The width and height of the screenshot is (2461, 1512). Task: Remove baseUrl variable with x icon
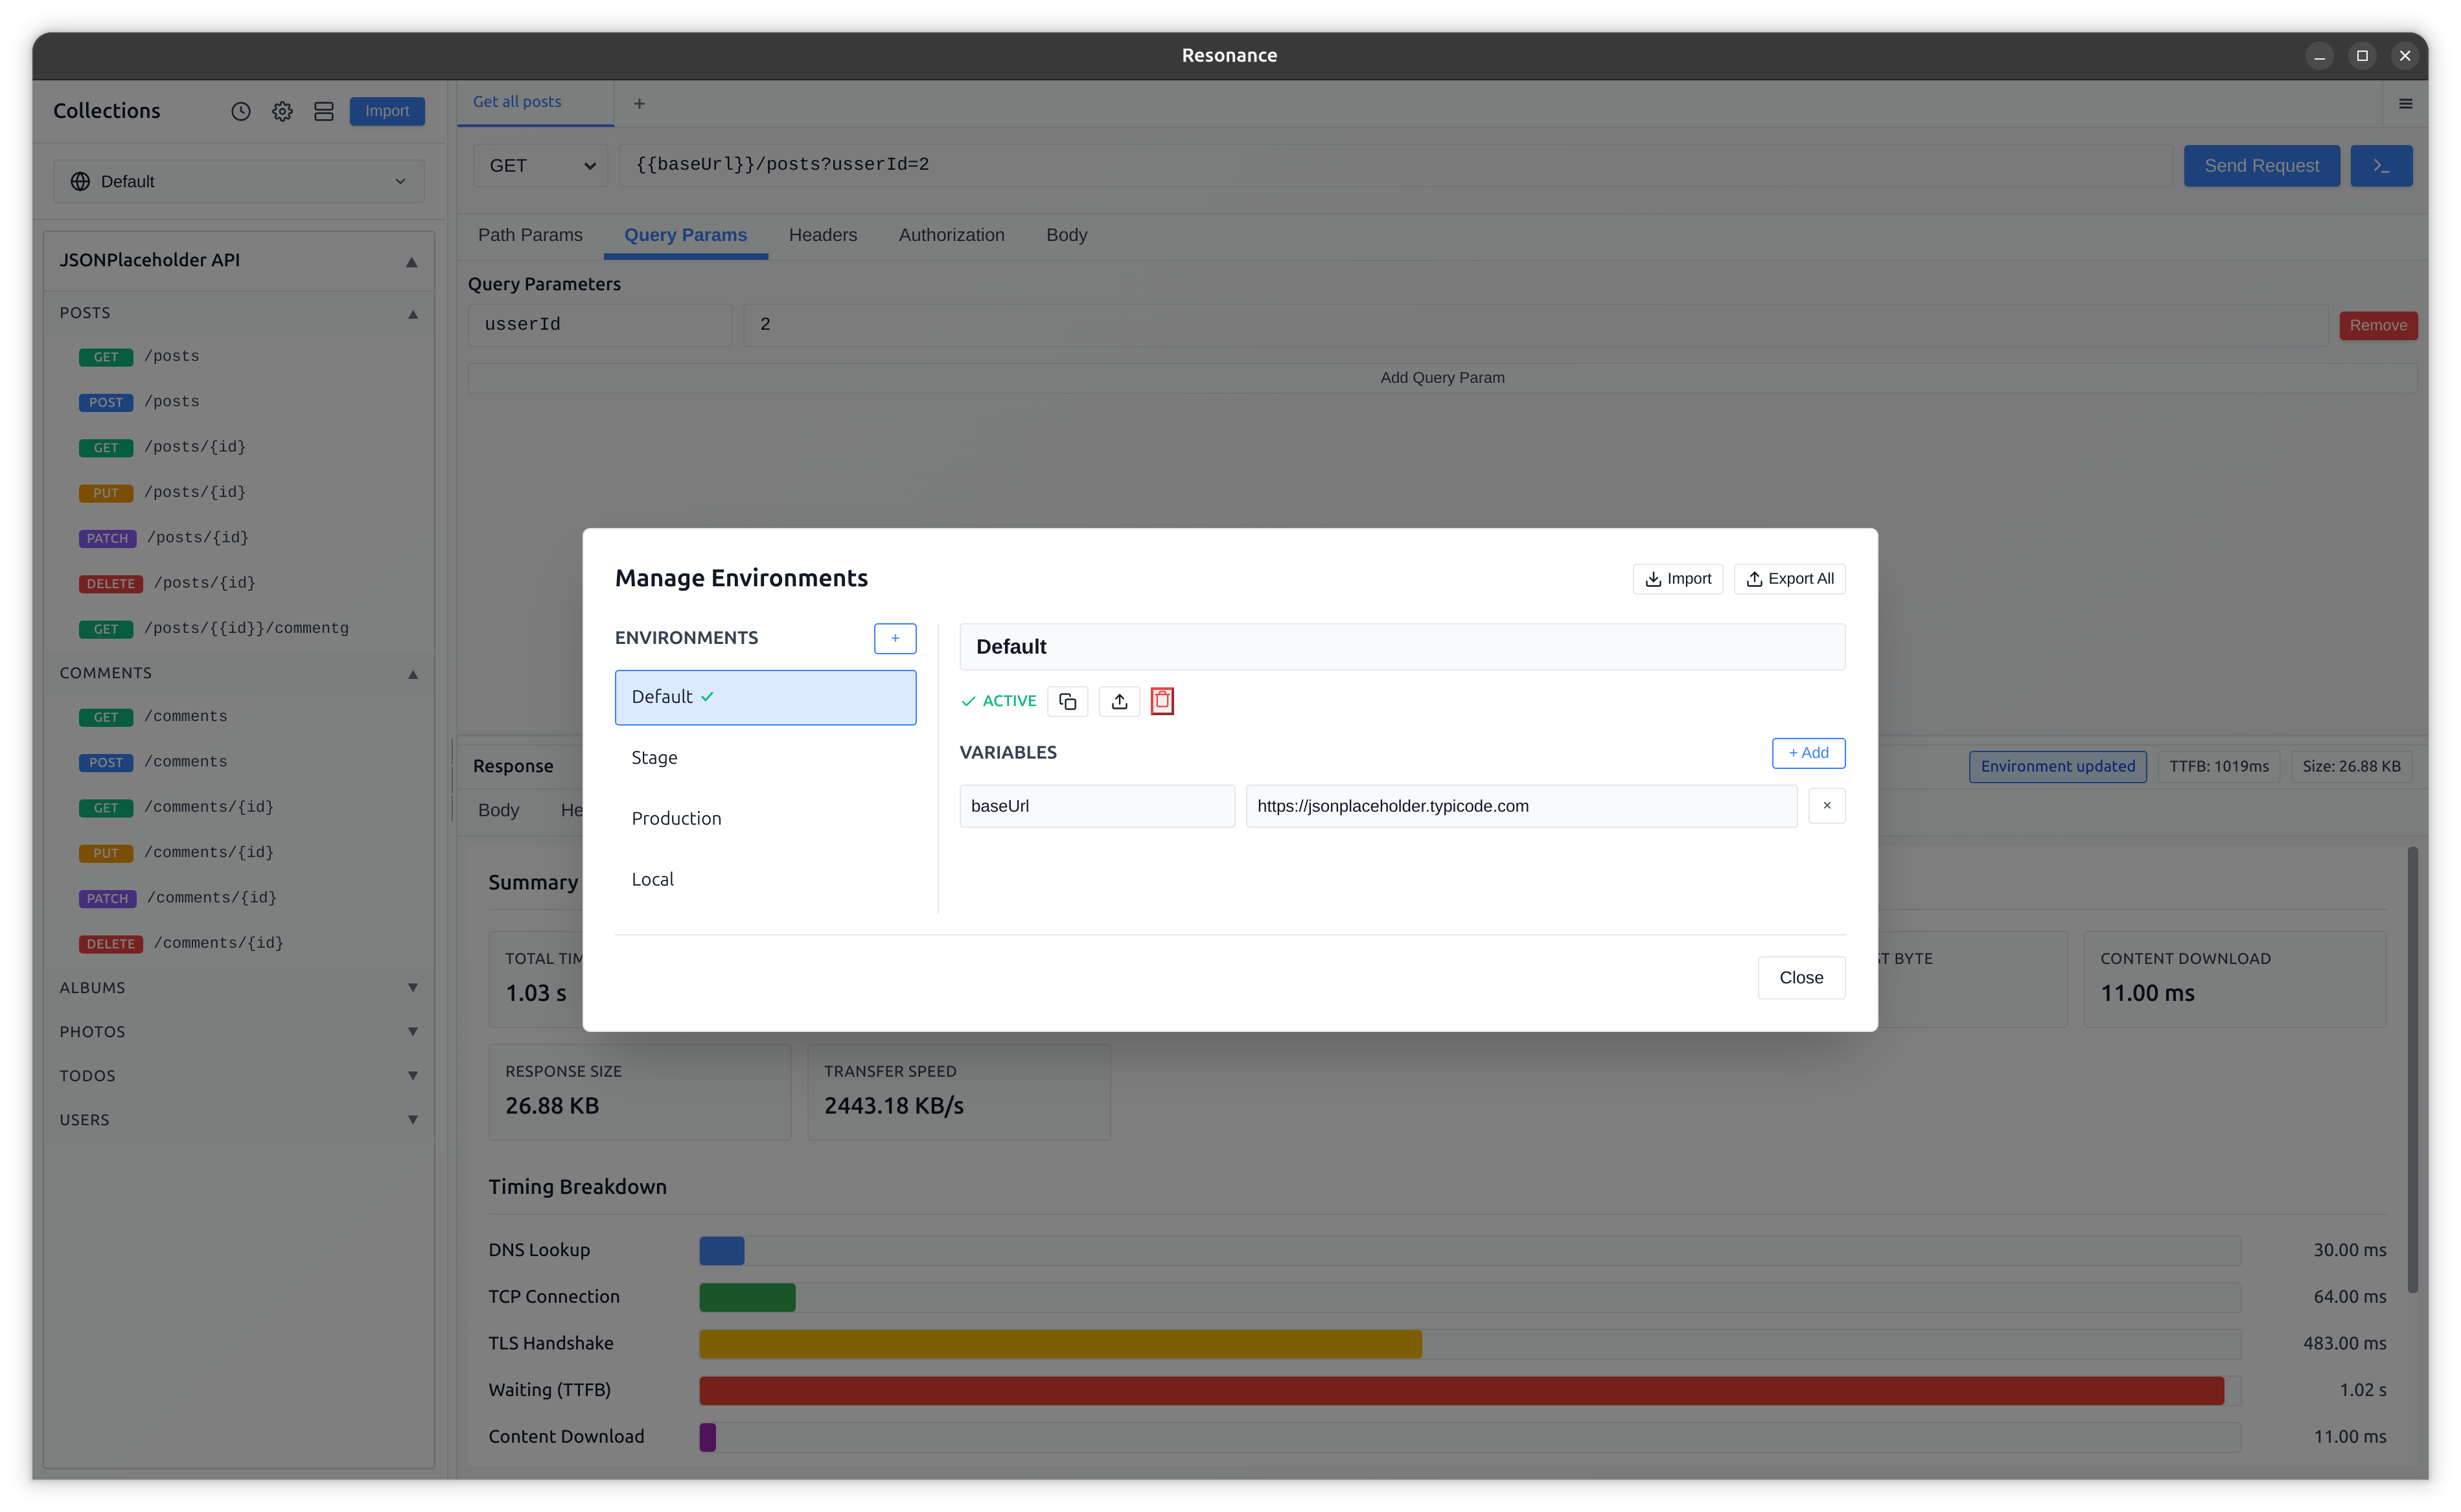pos(1826,806)
